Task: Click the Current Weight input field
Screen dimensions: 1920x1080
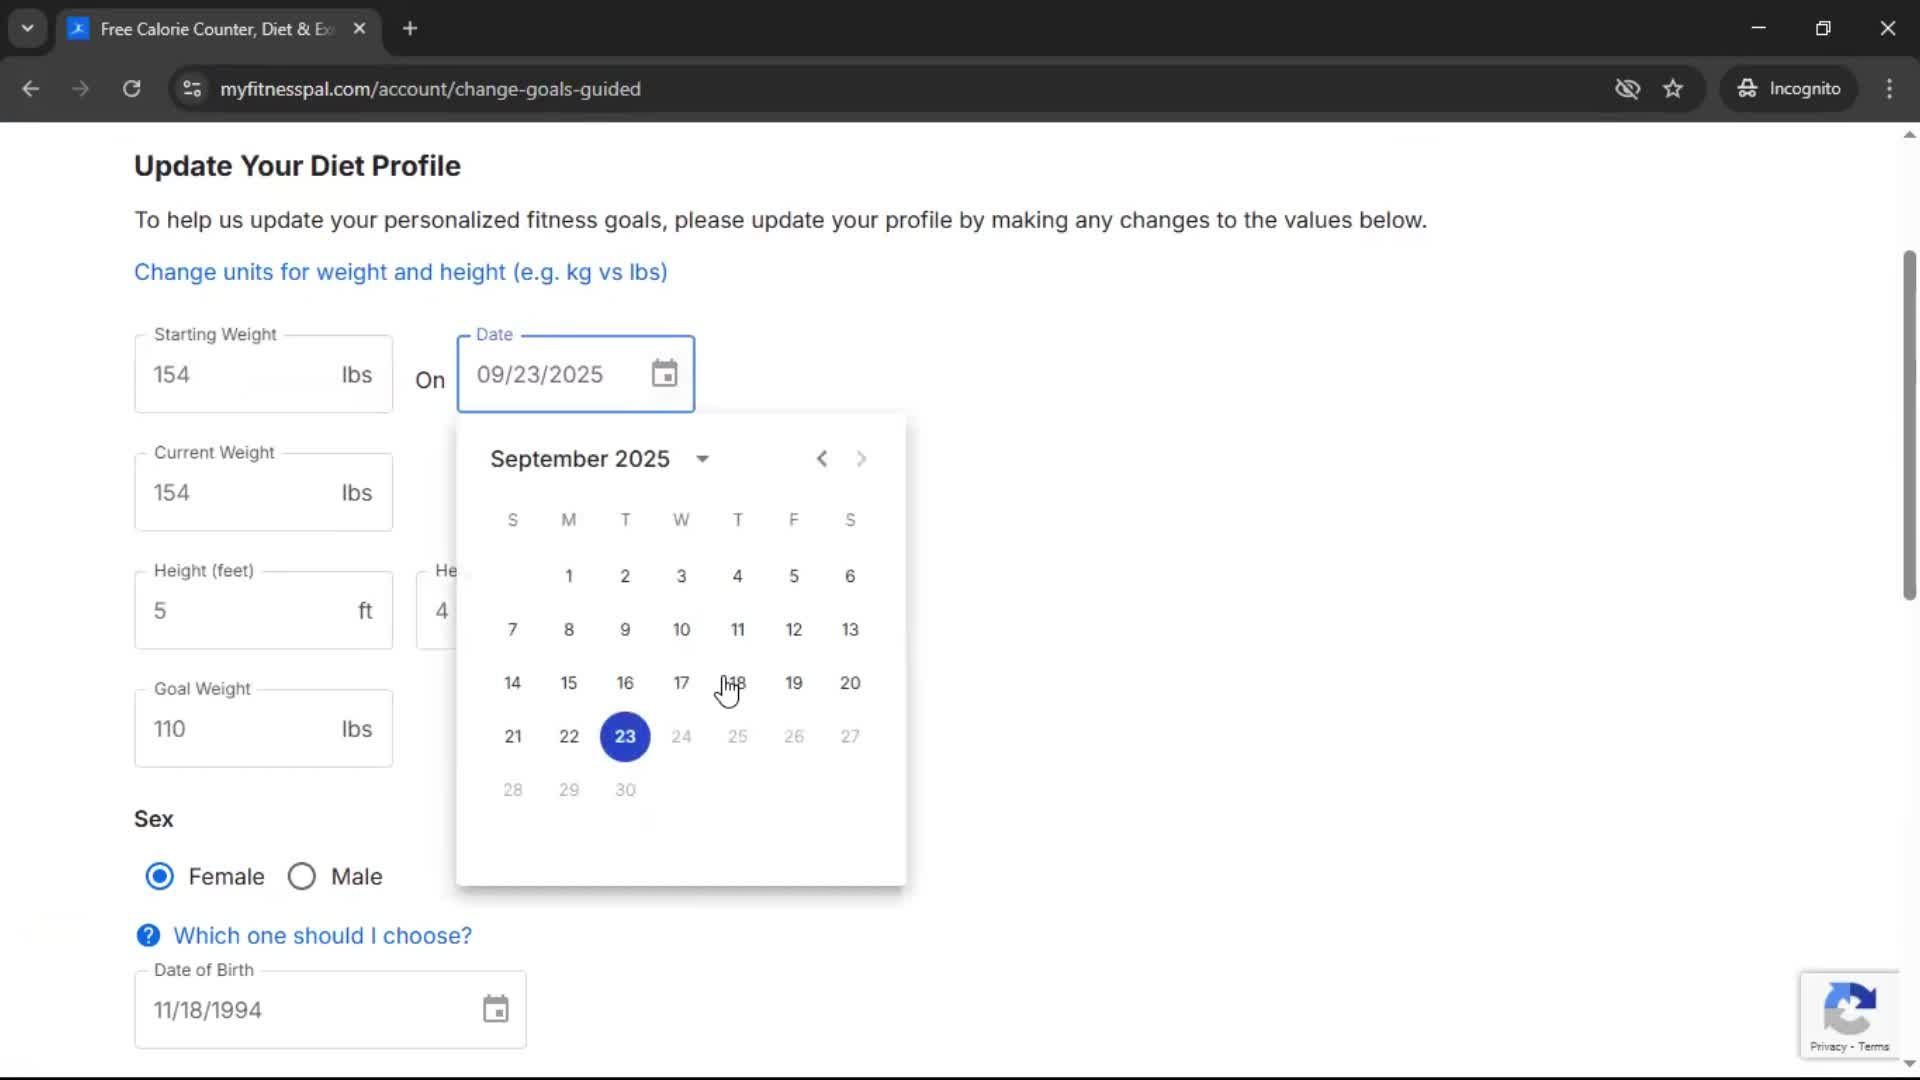Action: pos(263,492)
